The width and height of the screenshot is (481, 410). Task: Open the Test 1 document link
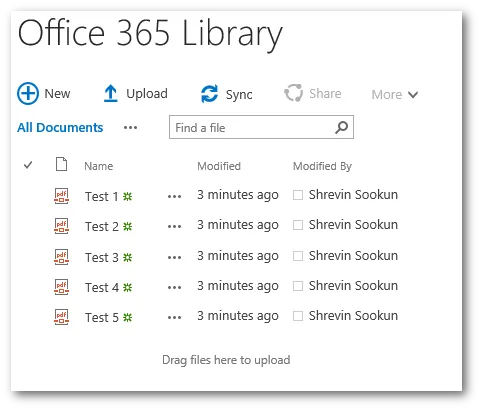pyautogui.click(x=102, y=196)
